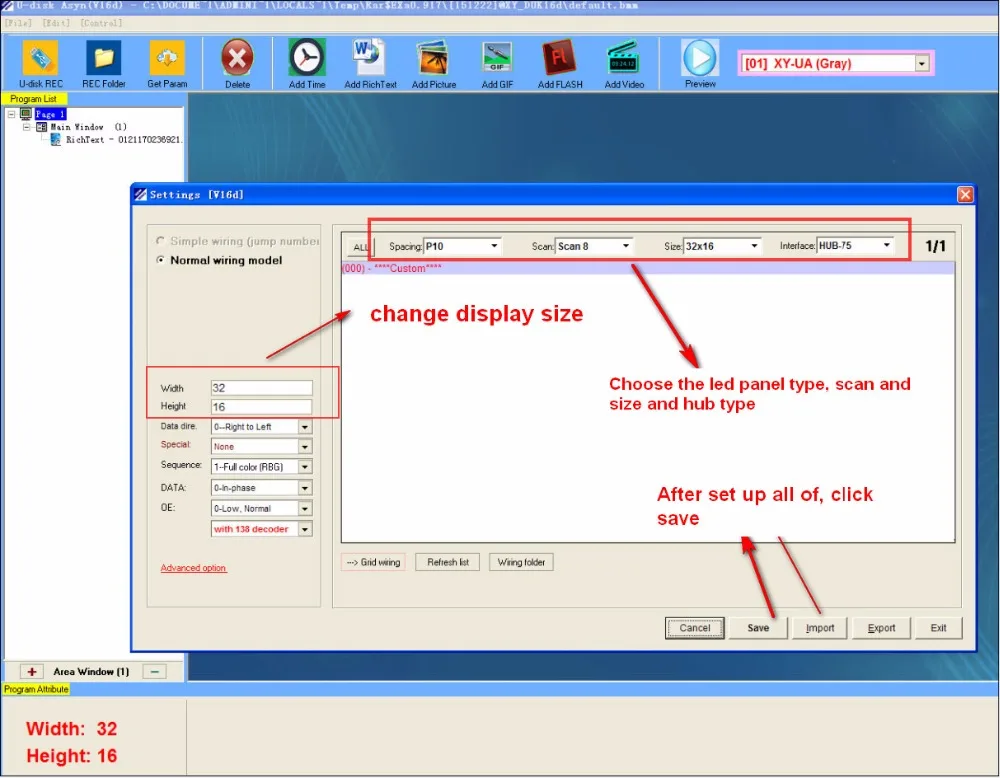Open the Wiring folder button

521,562
